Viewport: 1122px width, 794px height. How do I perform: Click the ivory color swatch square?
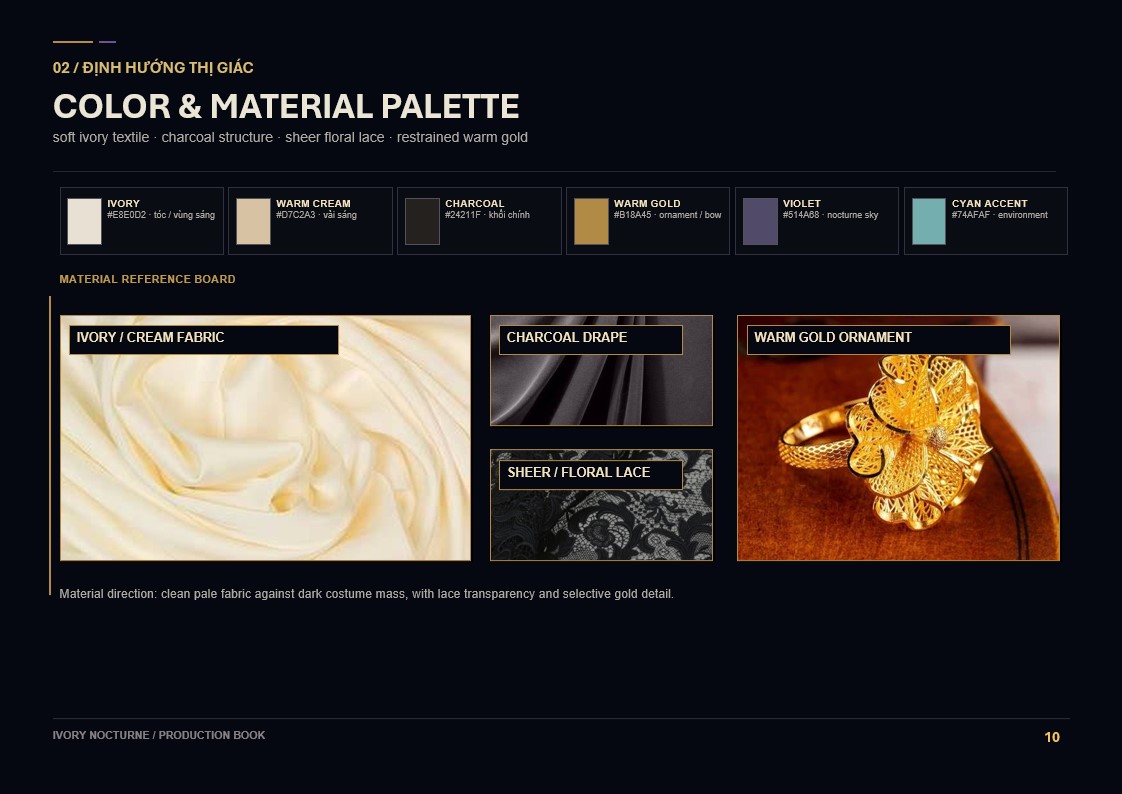(x=84, y=222)
